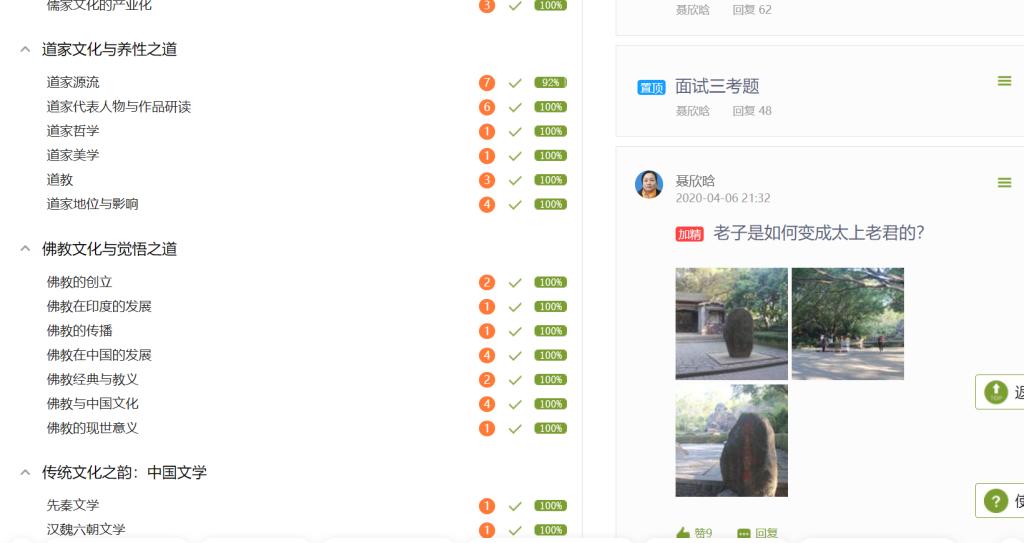Collapse the 佛教文化与觉悟之道 section

pyautogui.click(x=25, y=249)
